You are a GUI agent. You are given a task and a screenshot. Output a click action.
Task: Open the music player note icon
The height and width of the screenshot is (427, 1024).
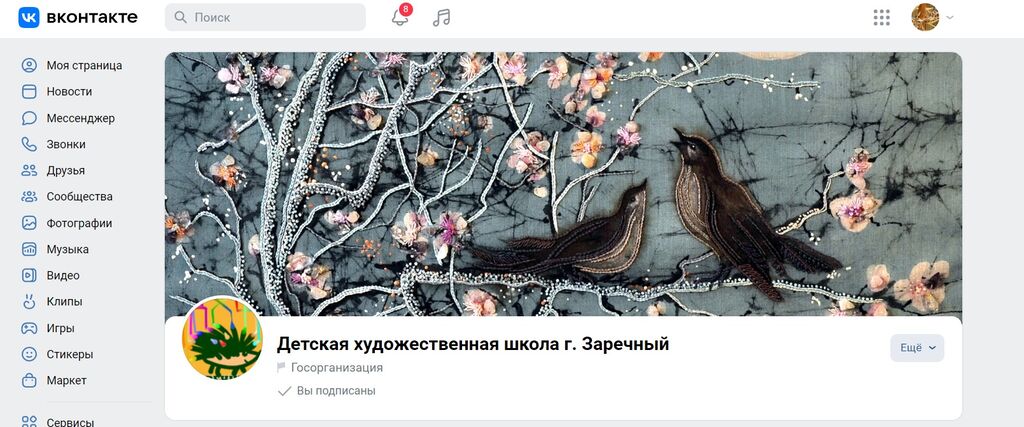(441, 18)
